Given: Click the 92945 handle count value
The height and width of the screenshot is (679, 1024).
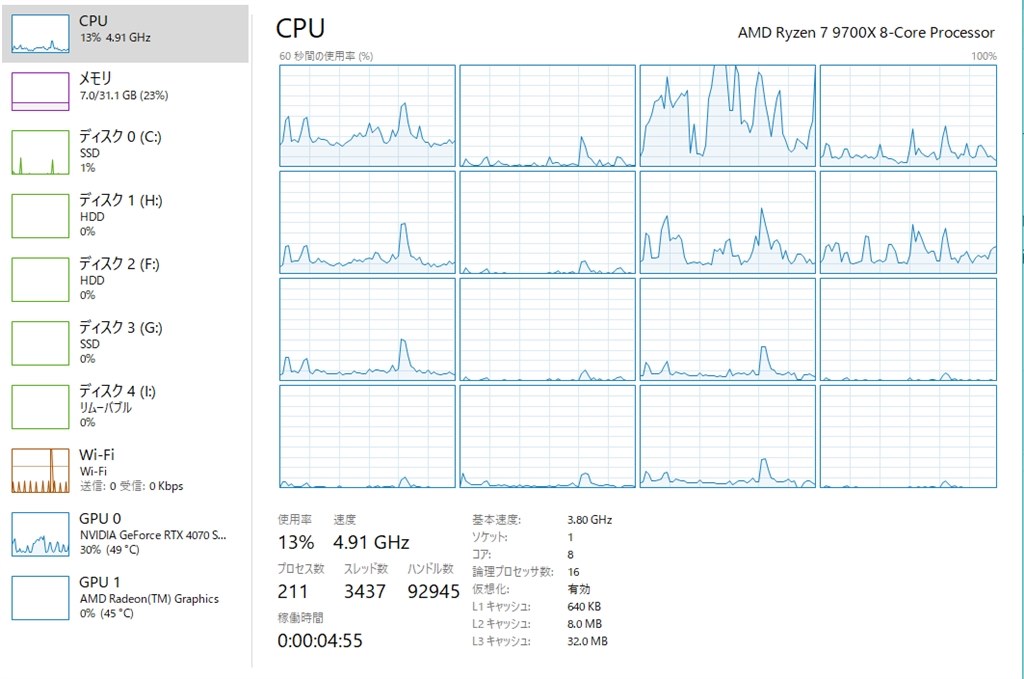Looking at the screenshot, I should click(434, 592).
